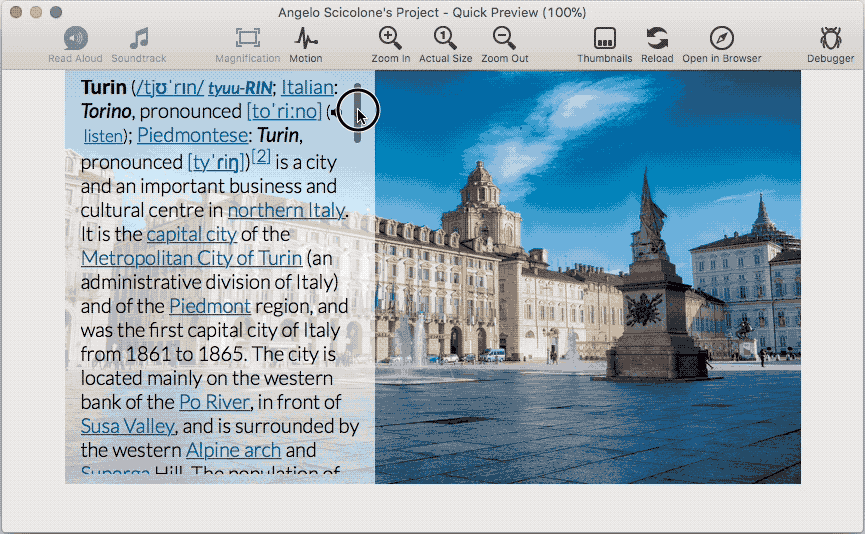
Task: Follow the /tjʊˈrɪn/ pronunciation link
Action: 169,88
